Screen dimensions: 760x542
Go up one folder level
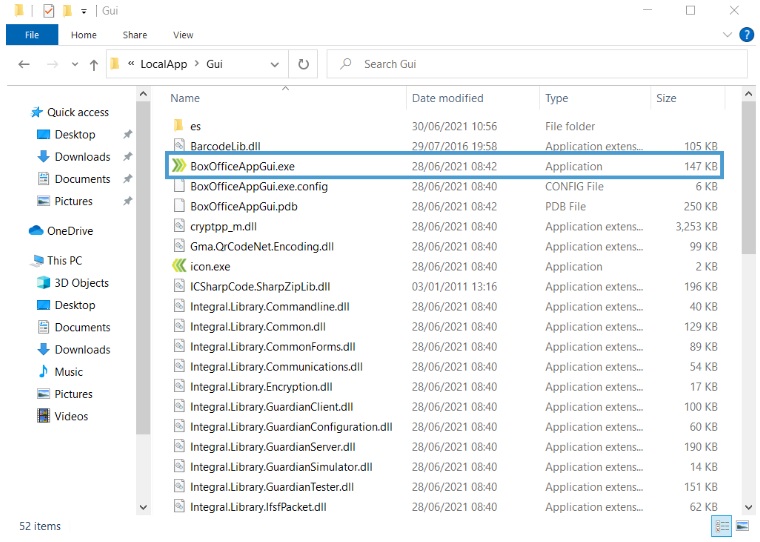(94, 64)
